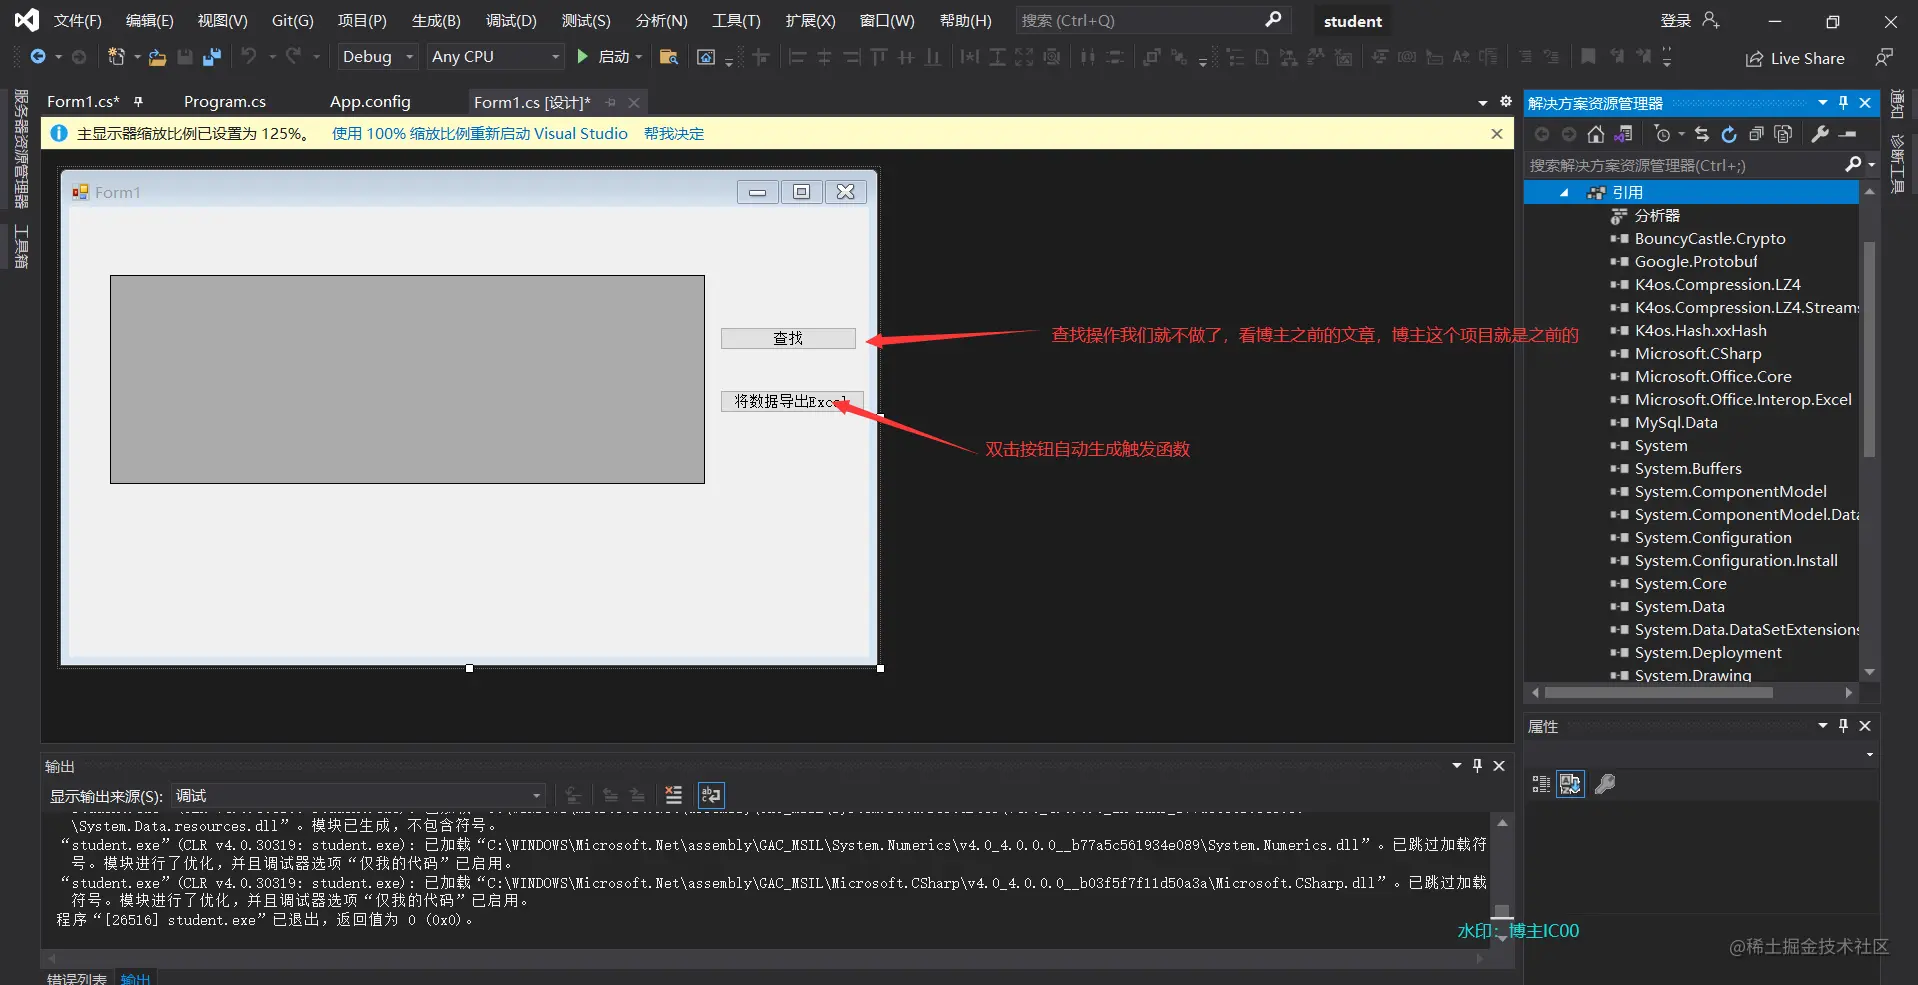Screen dimensions: 1918x985
Task: Select the gray DataGridView on Form1
Action: (407, 379)
